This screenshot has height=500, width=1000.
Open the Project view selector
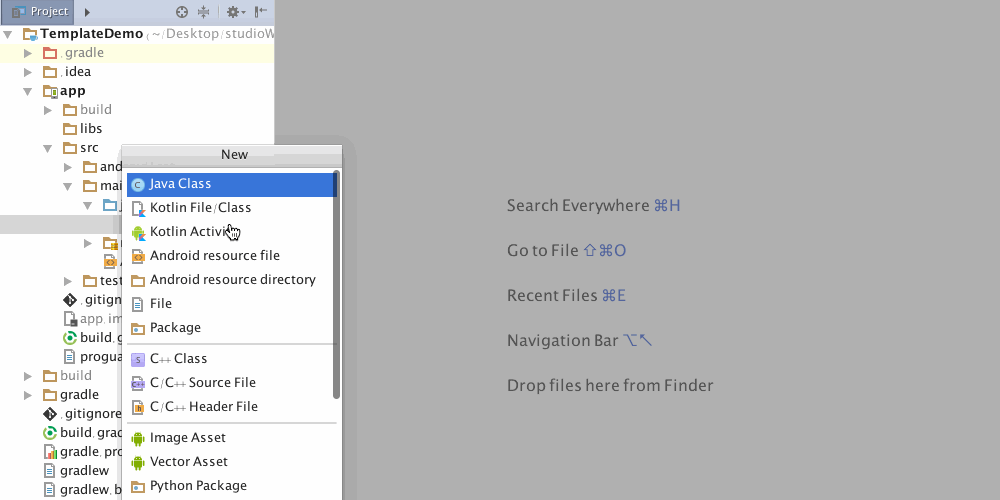coord(38,11)
